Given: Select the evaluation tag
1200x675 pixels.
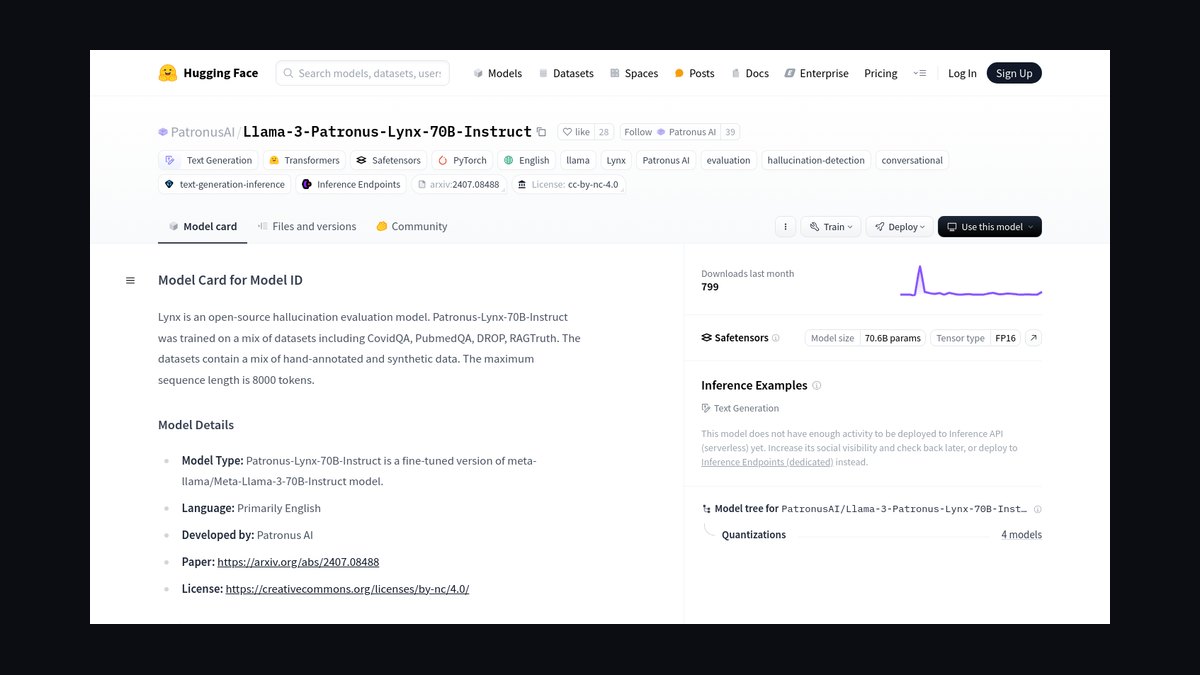Looking at the screenshot, I should point(728,160).
